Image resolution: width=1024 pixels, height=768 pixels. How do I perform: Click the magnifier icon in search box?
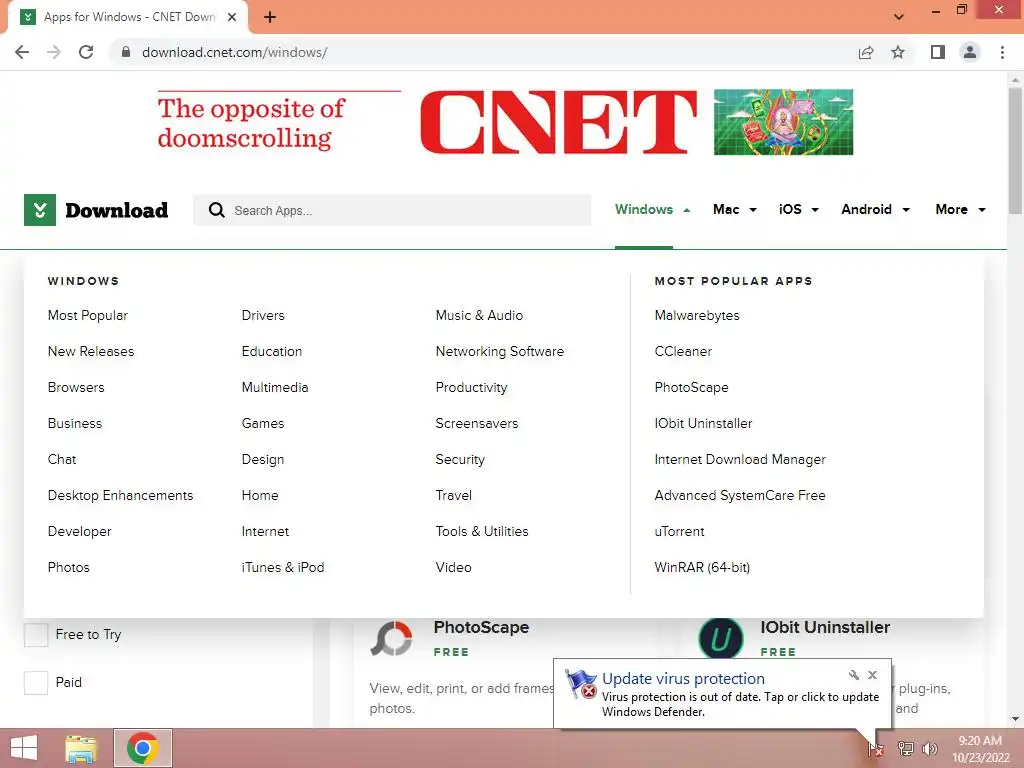tap(217, 210)
